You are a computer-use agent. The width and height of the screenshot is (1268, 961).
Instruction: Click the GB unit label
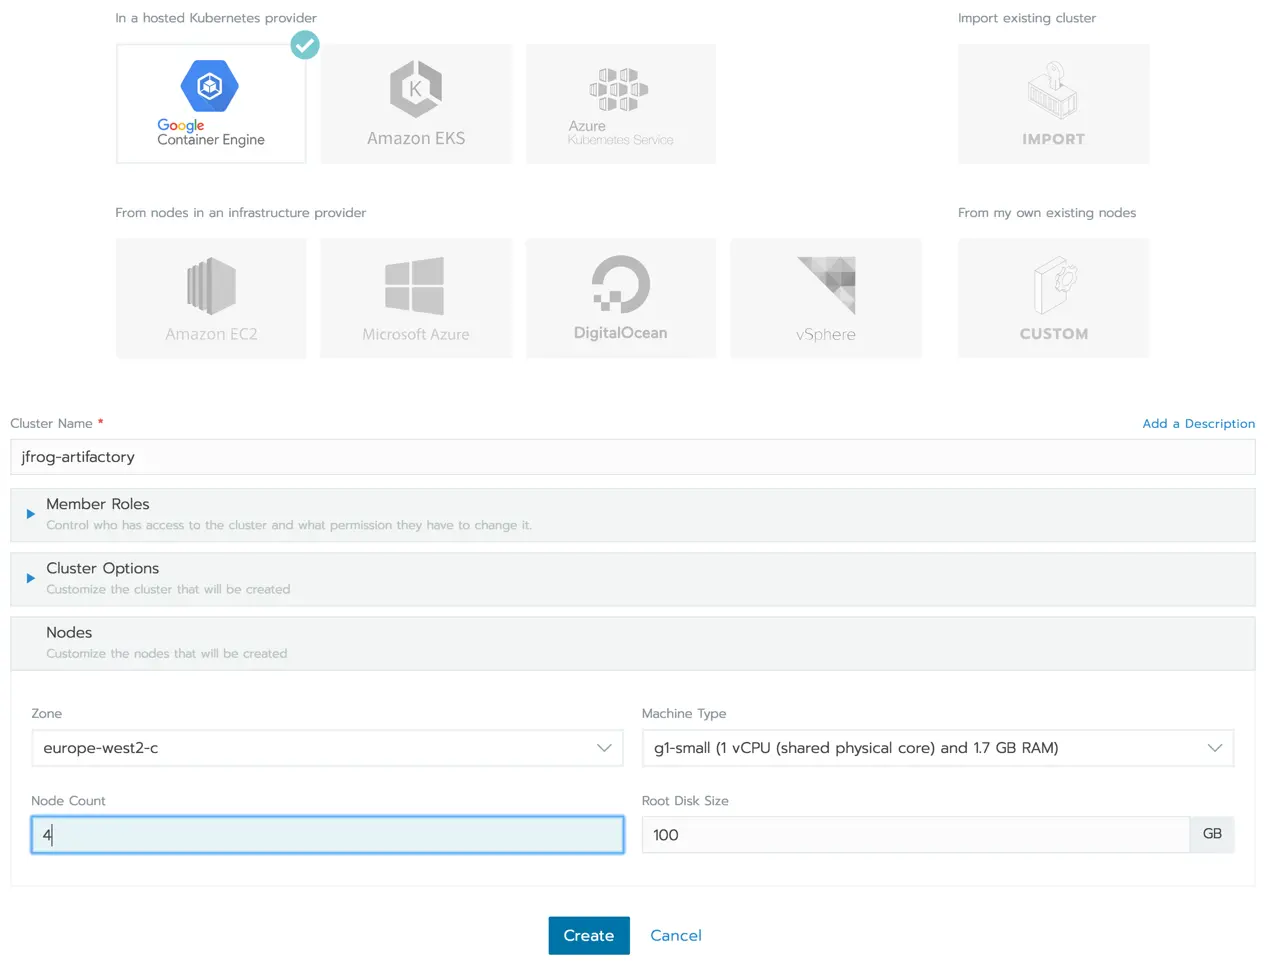point(1212,835)
